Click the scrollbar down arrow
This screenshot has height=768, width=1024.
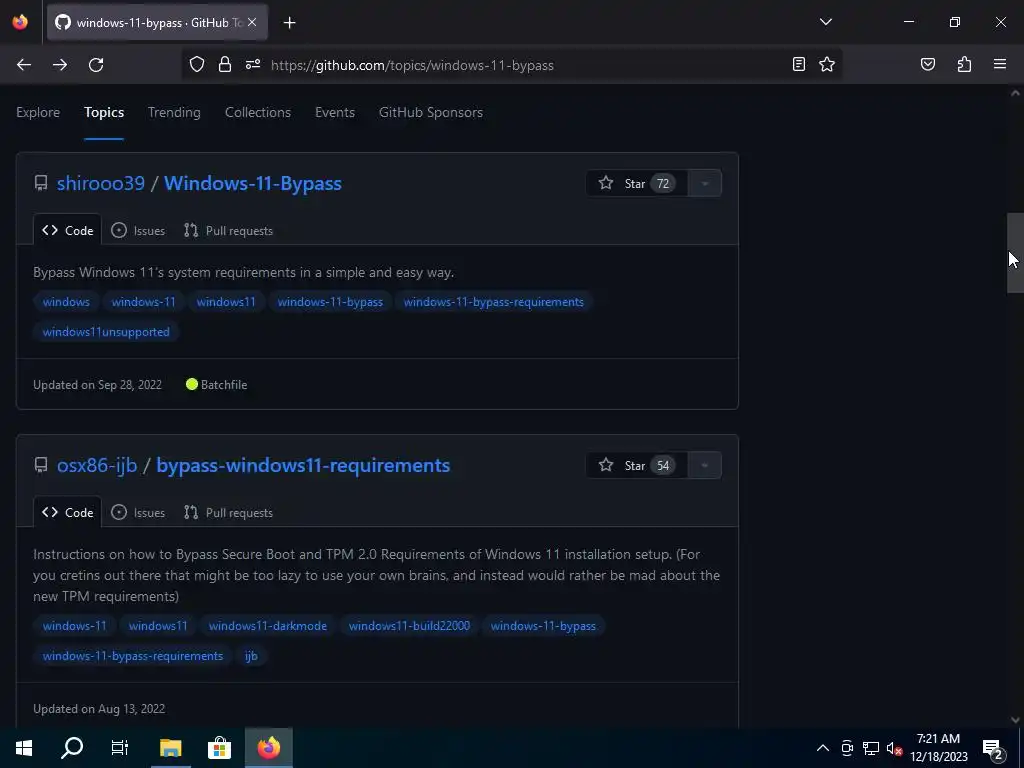1015,720
